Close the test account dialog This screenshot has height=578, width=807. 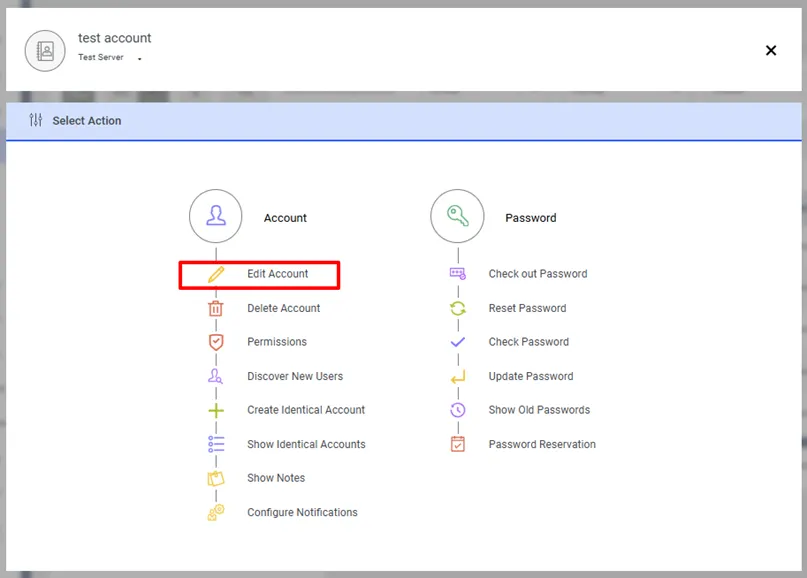pyautogui.click(x=770, y=50)
